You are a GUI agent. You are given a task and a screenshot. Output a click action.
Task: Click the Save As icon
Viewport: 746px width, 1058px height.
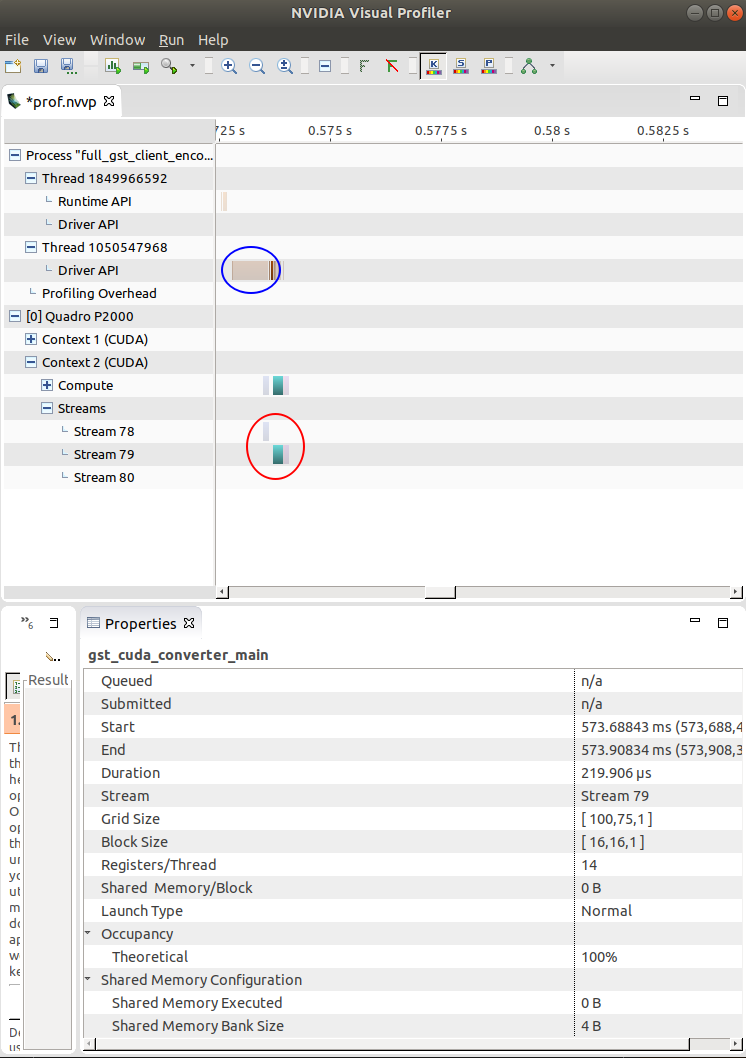click(x=67, y=66)
